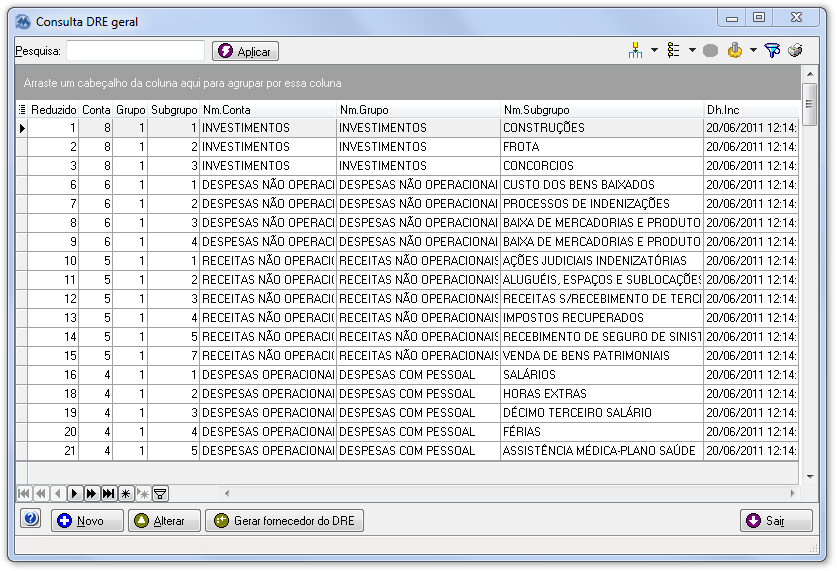Select the HORAS EXTRAS cell
This screenshot has width=837, height=571.
point(602,394)
